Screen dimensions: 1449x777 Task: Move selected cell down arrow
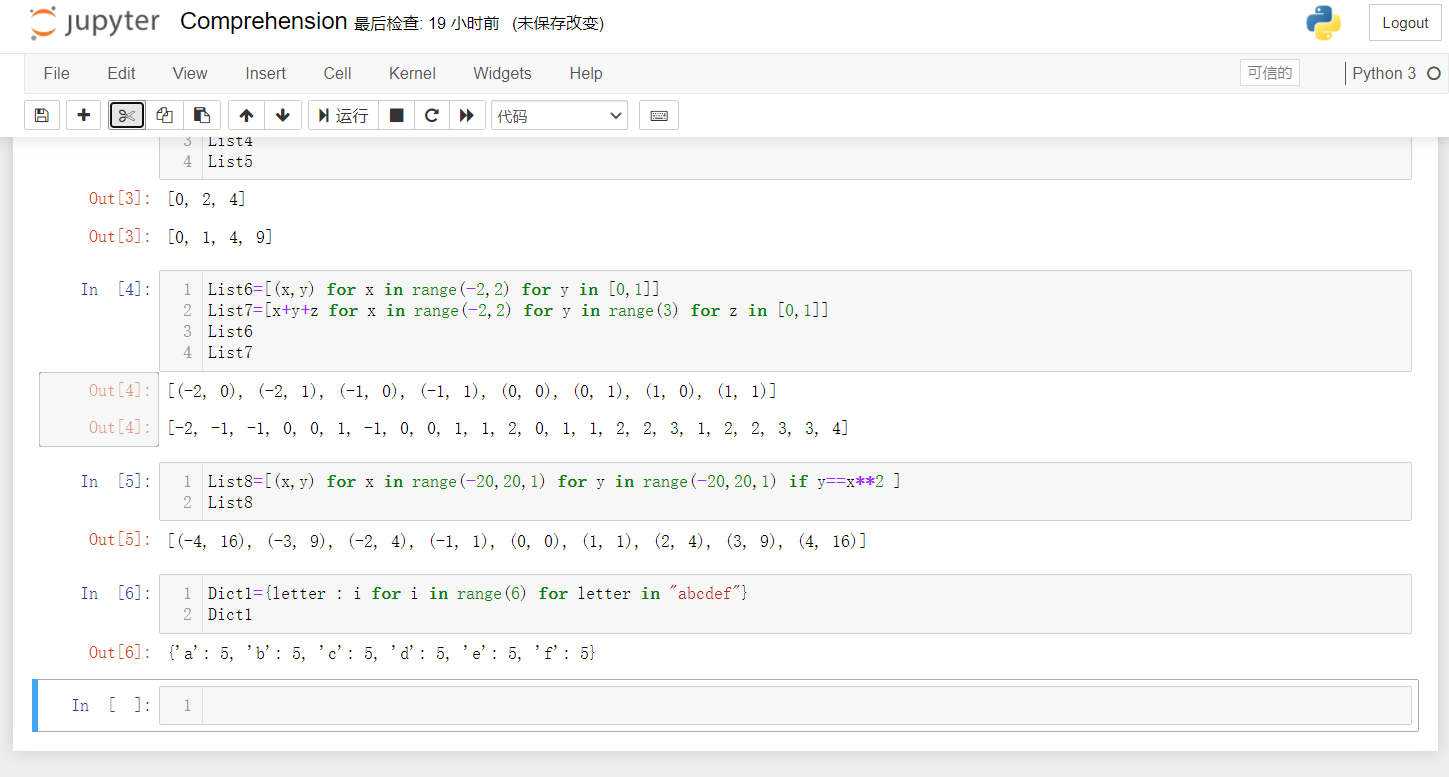pyautogui.click(x=283, y=116)
